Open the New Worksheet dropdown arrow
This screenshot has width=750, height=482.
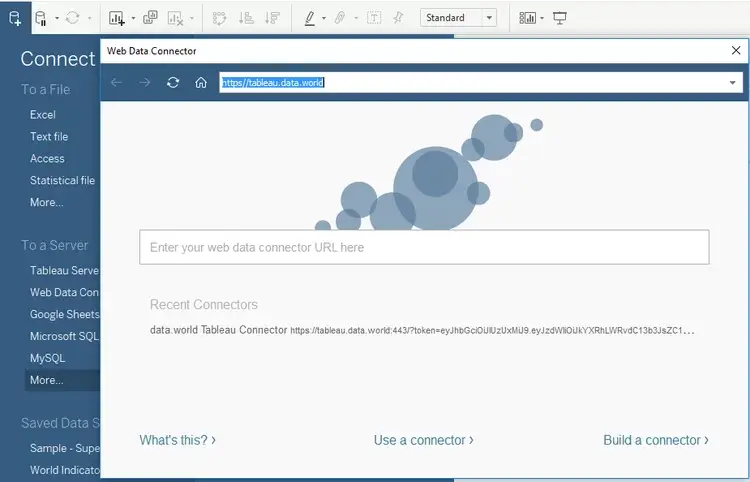[x=133, y=18]
